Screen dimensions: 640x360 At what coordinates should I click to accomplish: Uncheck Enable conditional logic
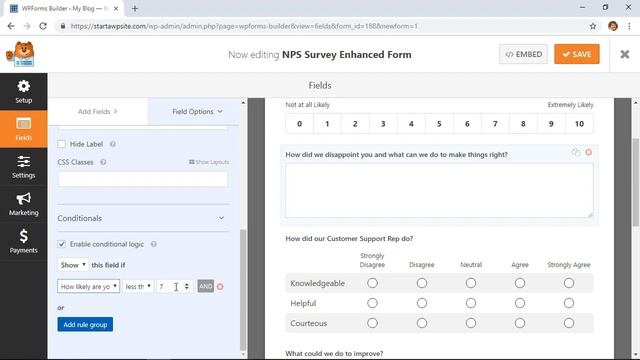[62, 244]
